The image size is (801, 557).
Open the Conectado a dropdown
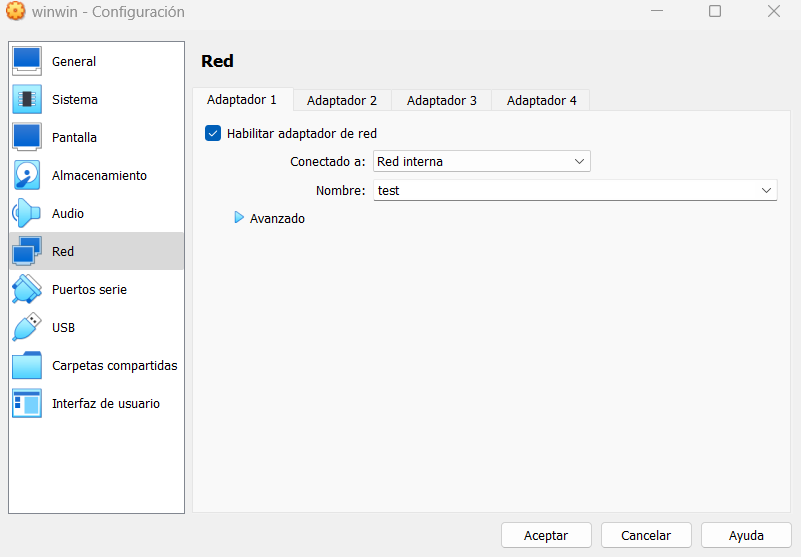coord(481,161)
